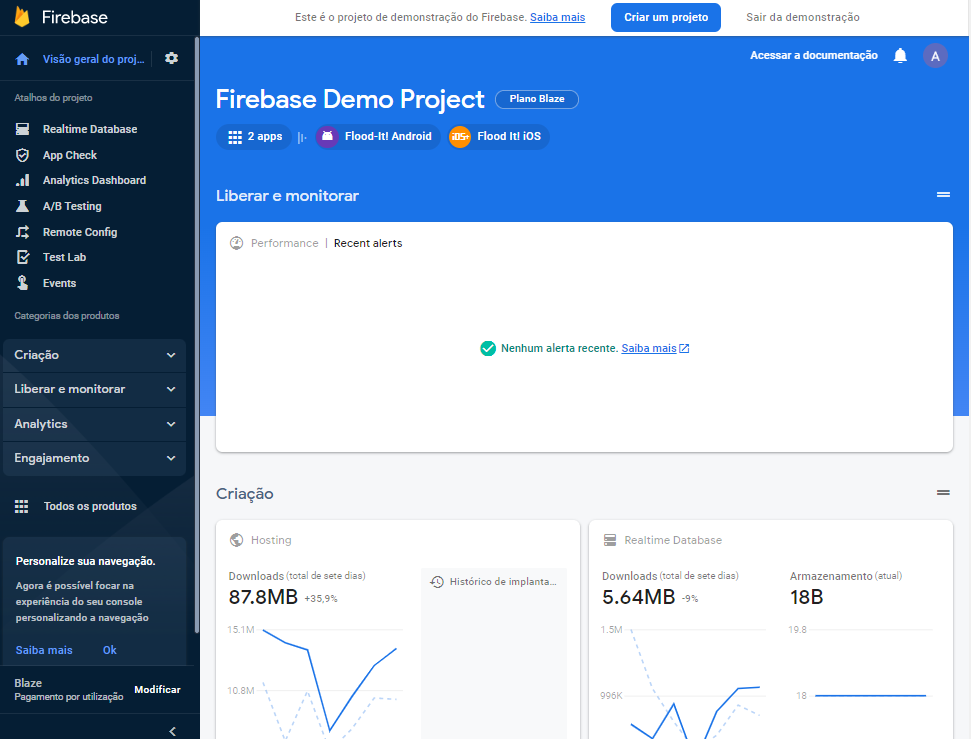Click the Realtime Database sidebar icon
Screen dimensions: 971x739
point(22,129)
